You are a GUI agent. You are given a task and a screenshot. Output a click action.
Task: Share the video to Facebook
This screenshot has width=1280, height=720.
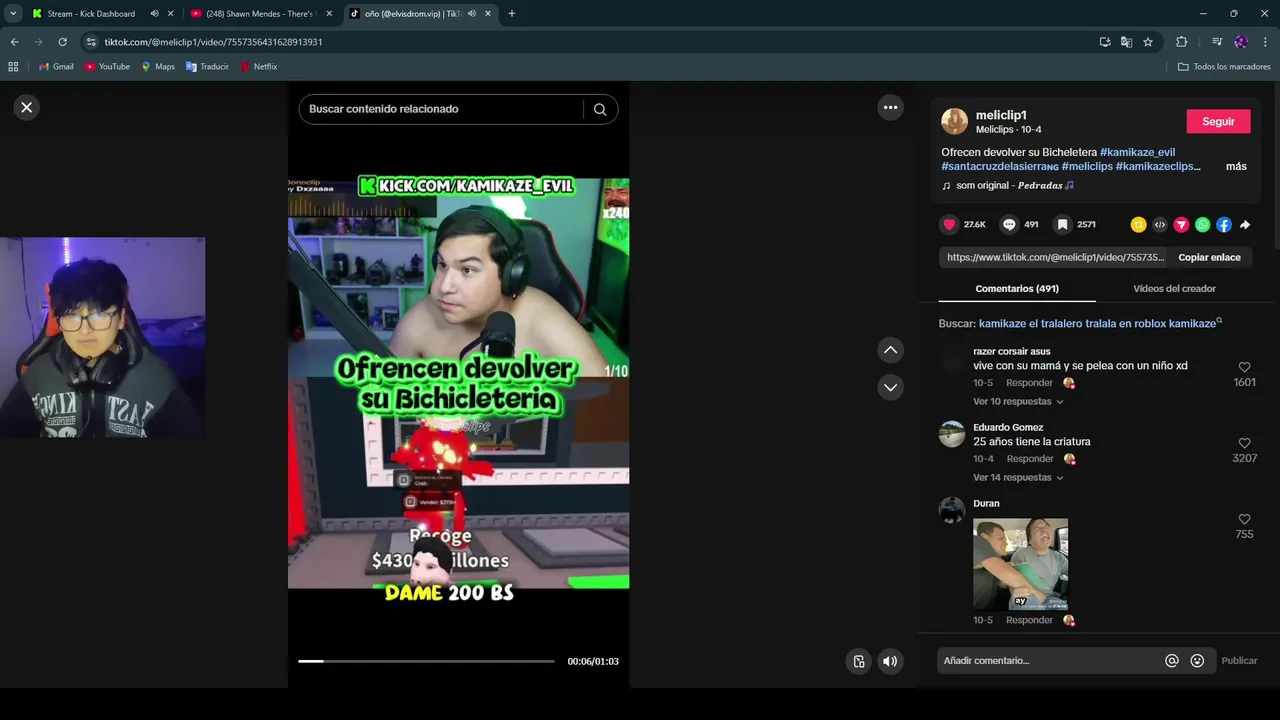click(x=1224, y=225)
